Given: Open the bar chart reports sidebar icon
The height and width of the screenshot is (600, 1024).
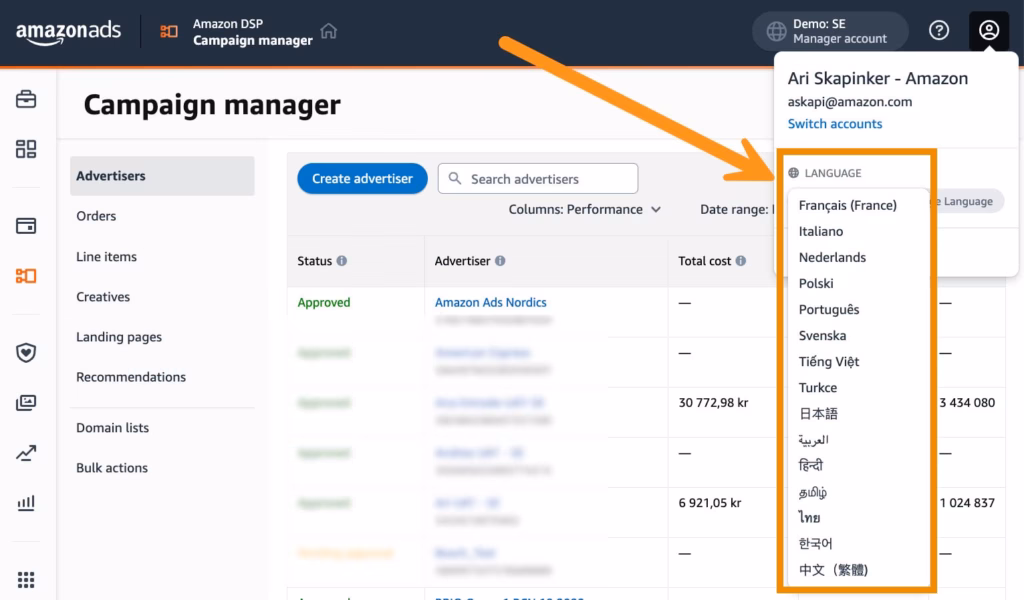Looking at the screenshot, I should (26, 503).
